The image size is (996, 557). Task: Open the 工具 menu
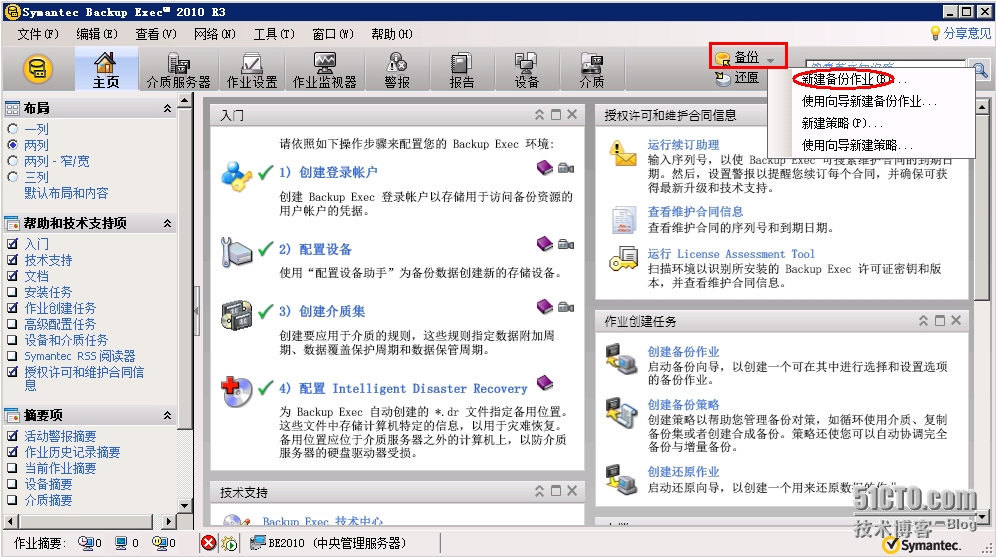[x=274, y=34]
